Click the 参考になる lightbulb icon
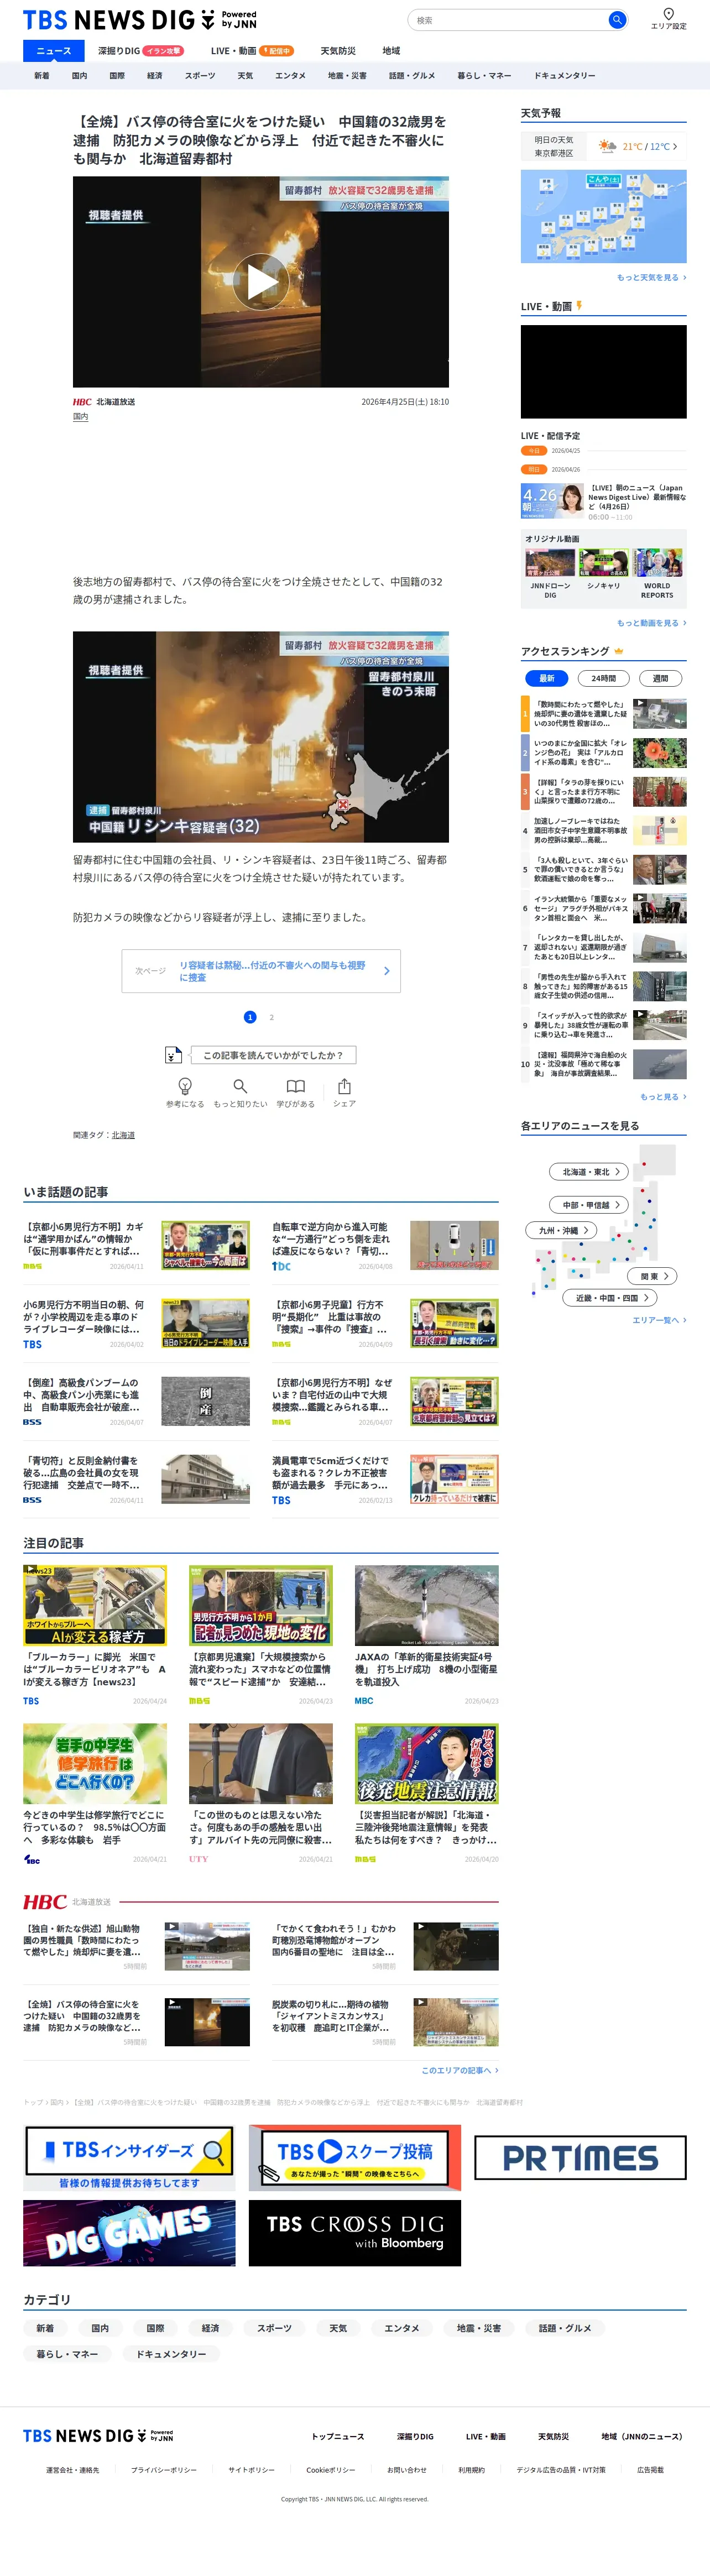710x2576 pixels. [185, 1086]
